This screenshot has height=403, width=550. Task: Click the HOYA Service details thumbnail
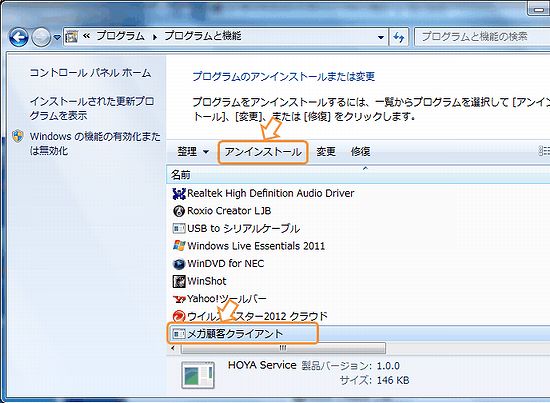click(198, 375)
